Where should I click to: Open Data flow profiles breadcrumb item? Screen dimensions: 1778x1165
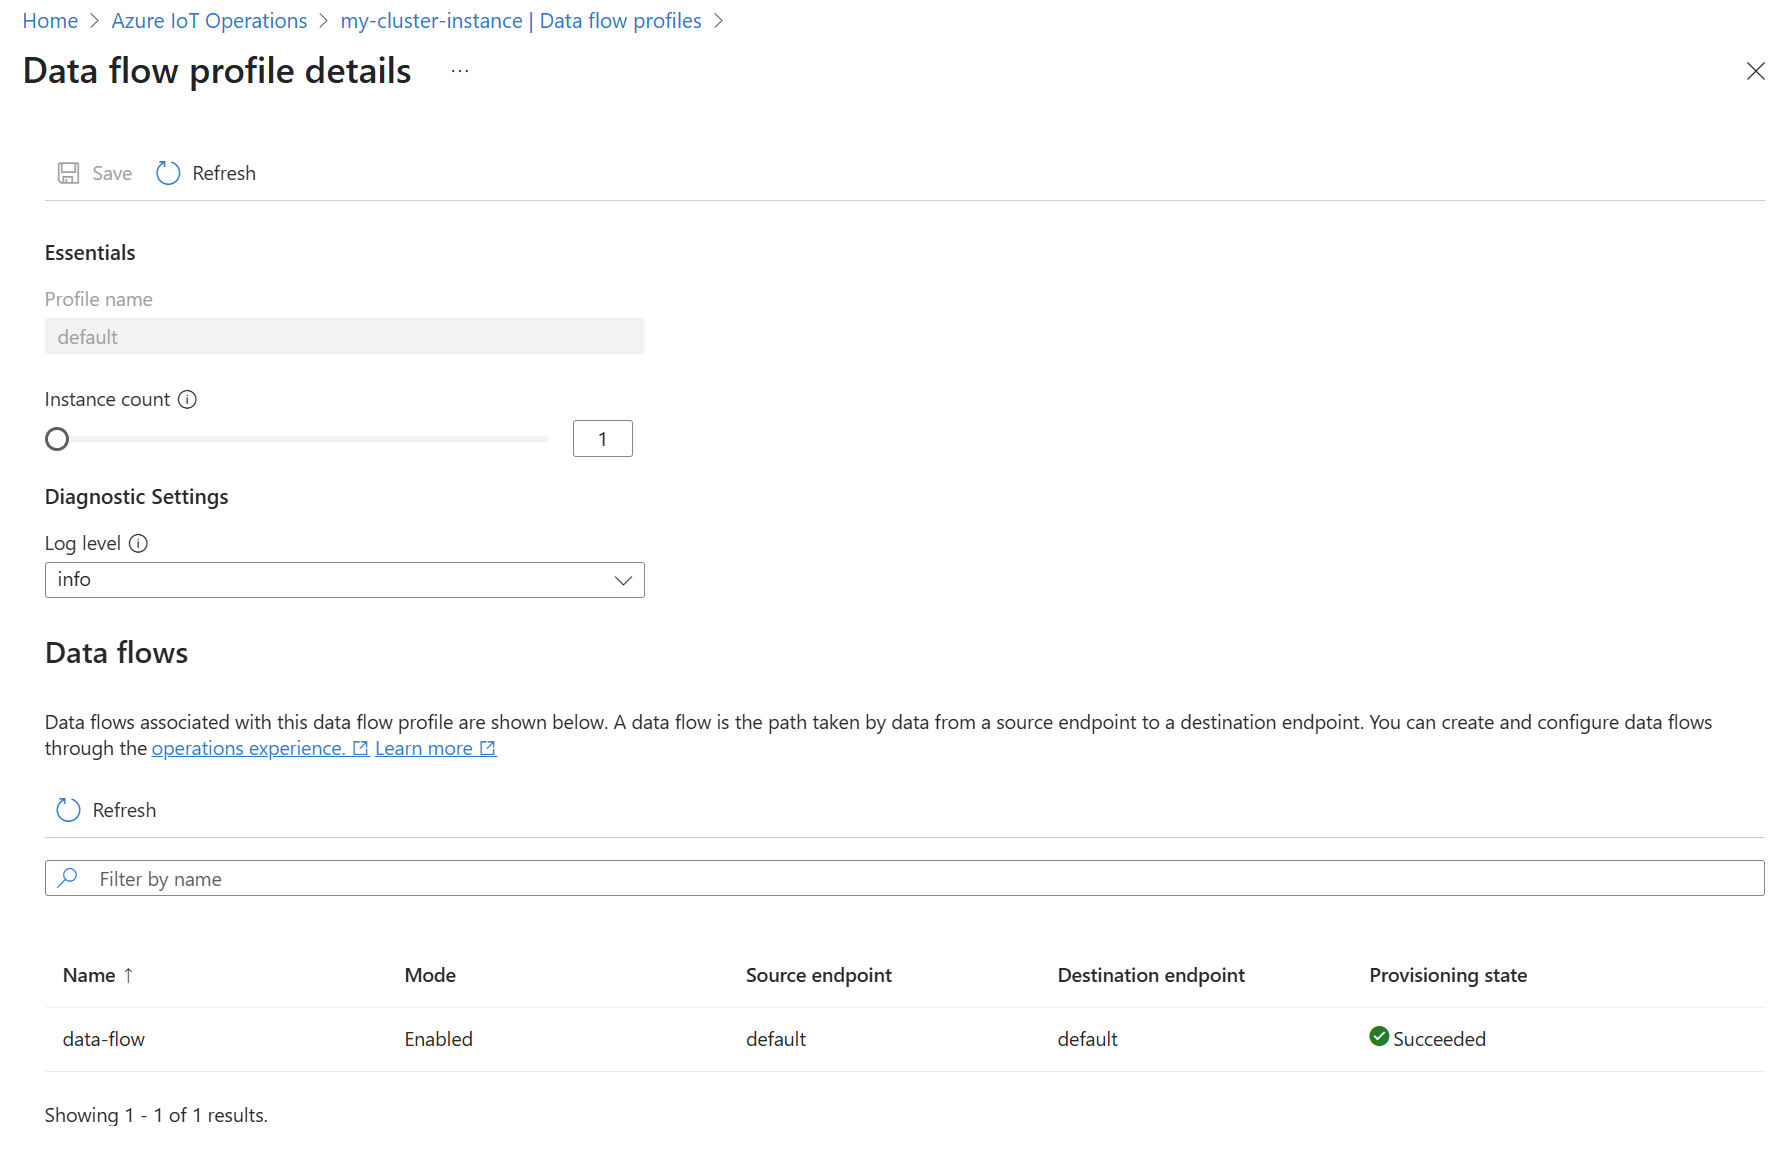point(620,20)
